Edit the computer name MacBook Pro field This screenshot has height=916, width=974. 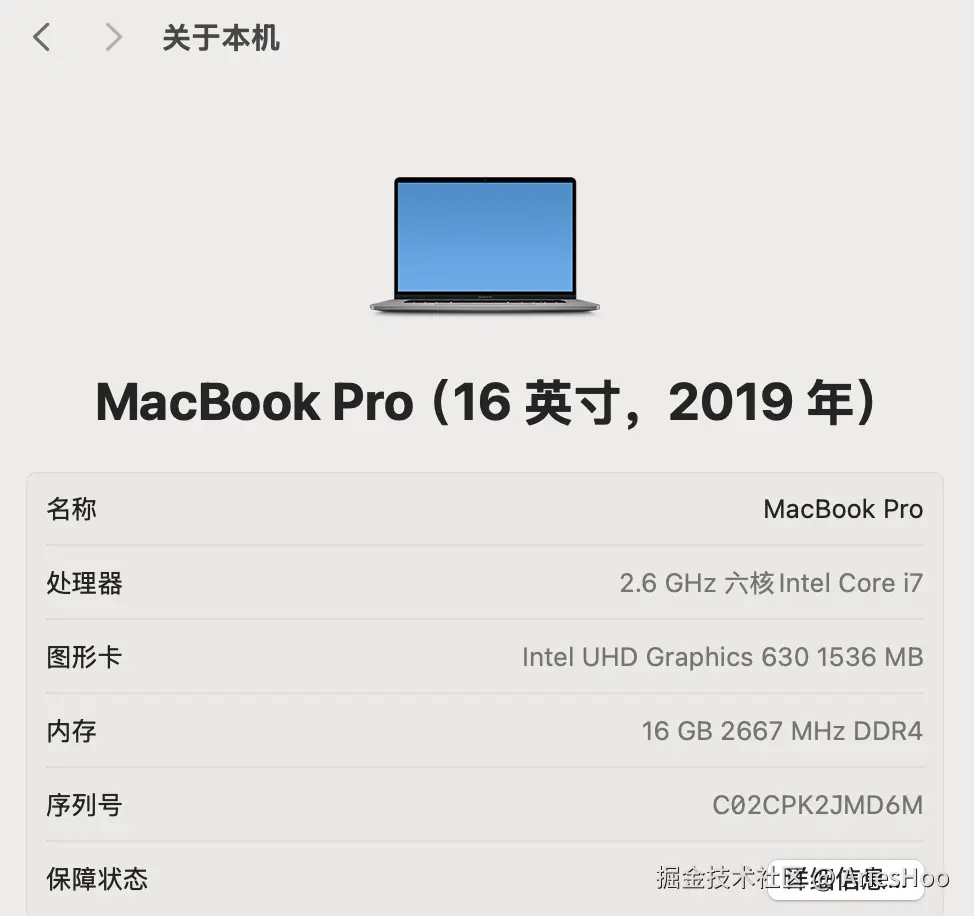click(x=843, y=509)
